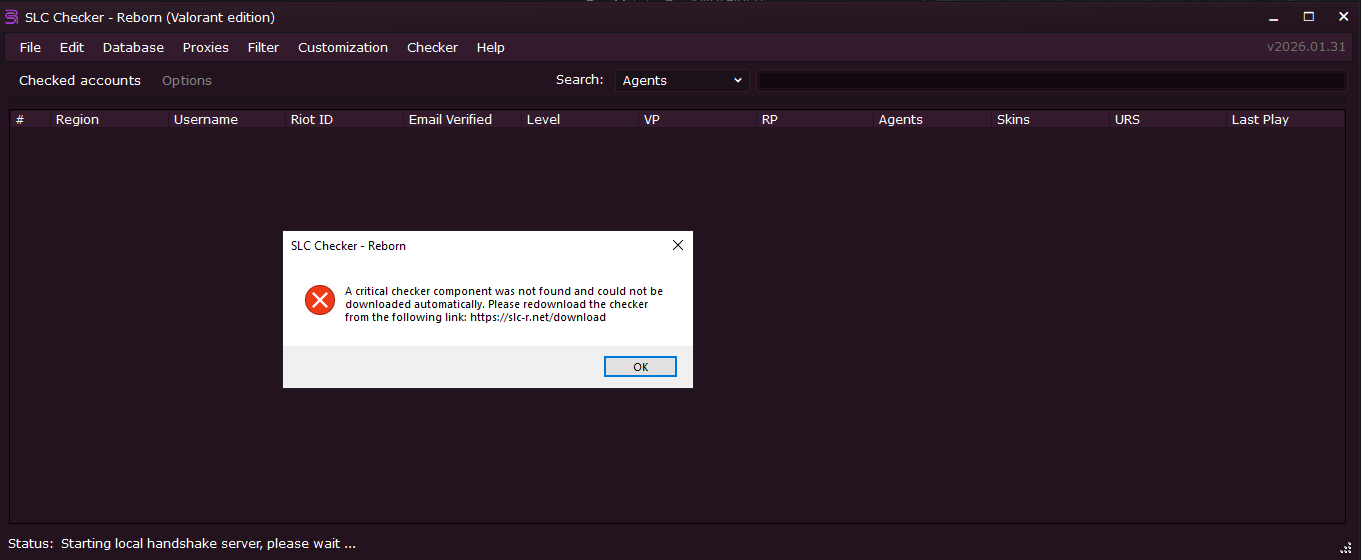Sort by the Last Play column header
1361x560 pixels.
point(1286,119)
